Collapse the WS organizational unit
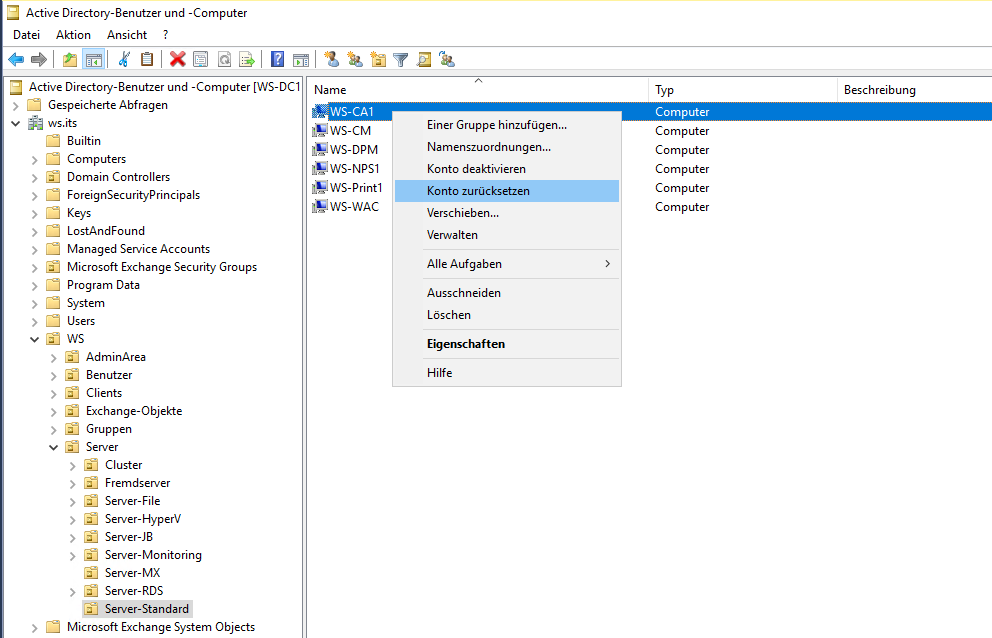This screenshot has width=992, height=638. coord(35,339)
